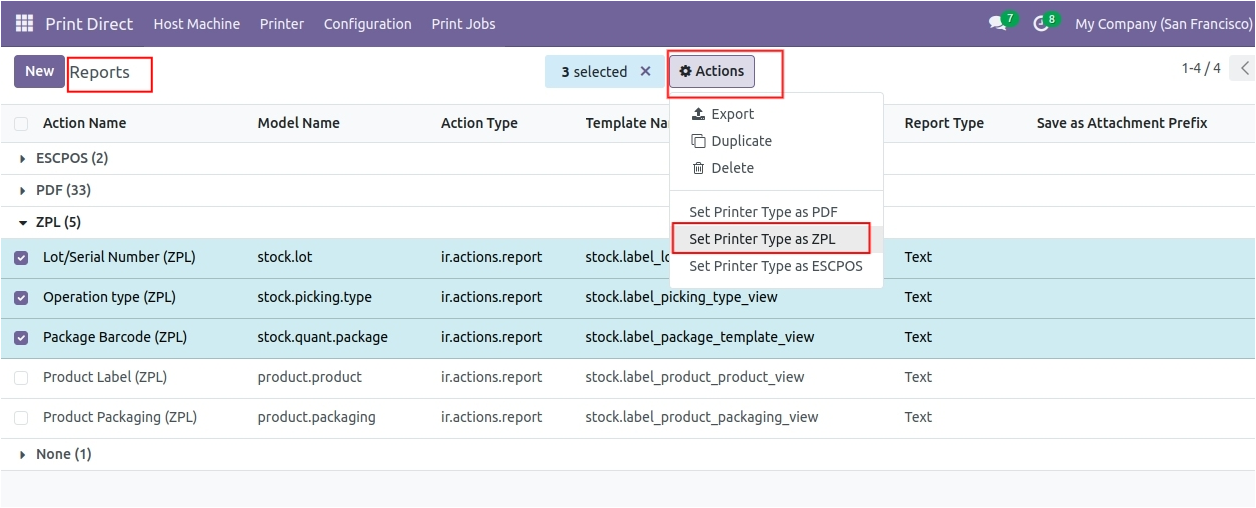The width and height of the screenshot is (1256, 508).
Task: Click Text report type in Product Packaging row
Action: [918, 417]
